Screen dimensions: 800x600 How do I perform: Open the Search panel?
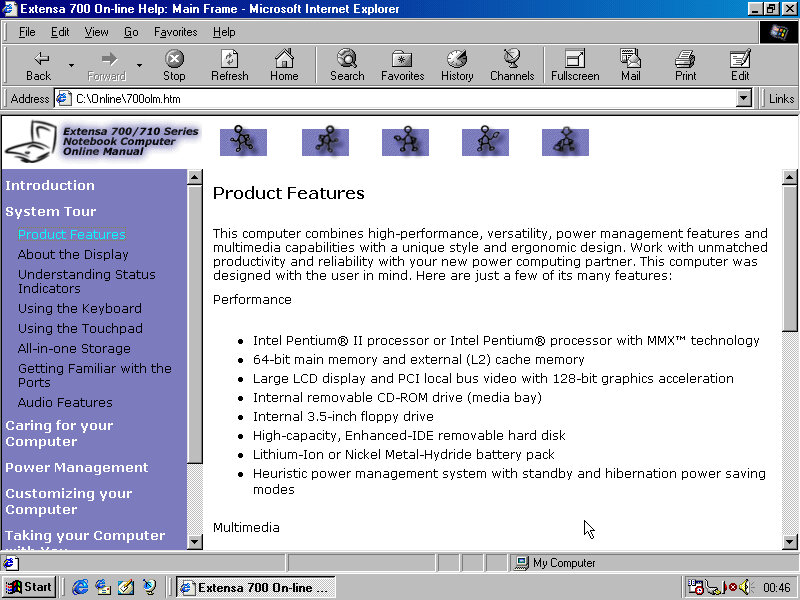pyautogui.click(x=346, y=65)
